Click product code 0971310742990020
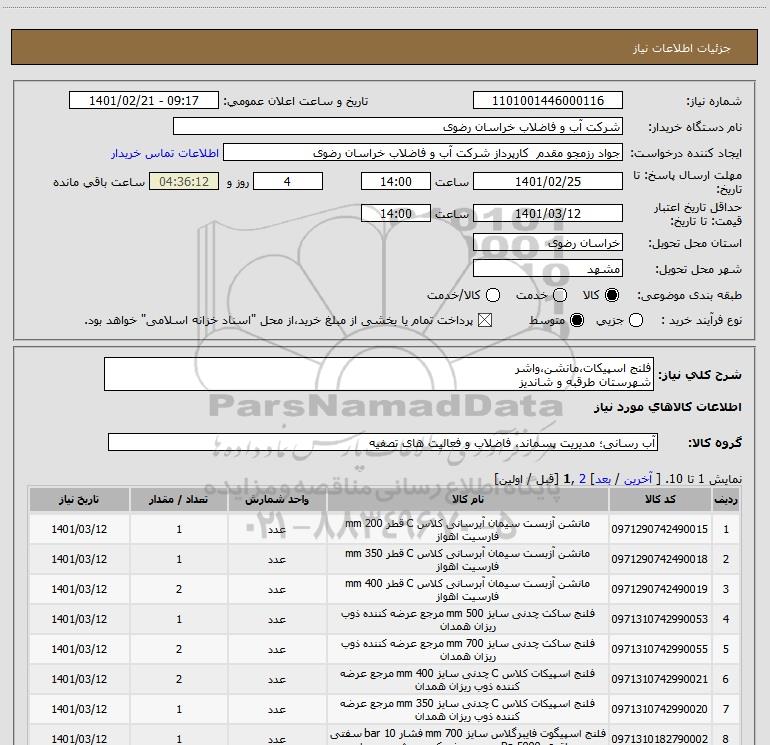This screenshot has height=745, width=770. point(660,709)
